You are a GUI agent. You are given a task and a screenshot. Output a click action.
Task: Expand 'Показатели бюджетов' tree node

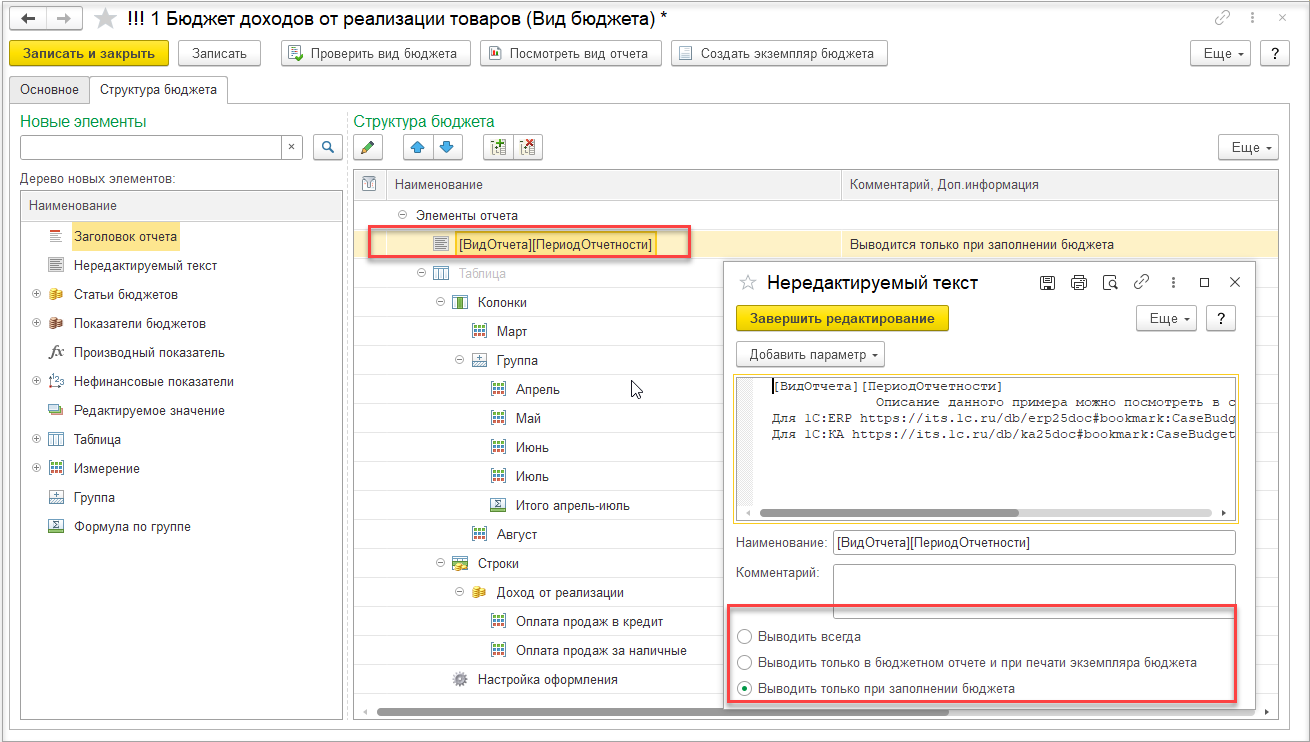point(36,324)
